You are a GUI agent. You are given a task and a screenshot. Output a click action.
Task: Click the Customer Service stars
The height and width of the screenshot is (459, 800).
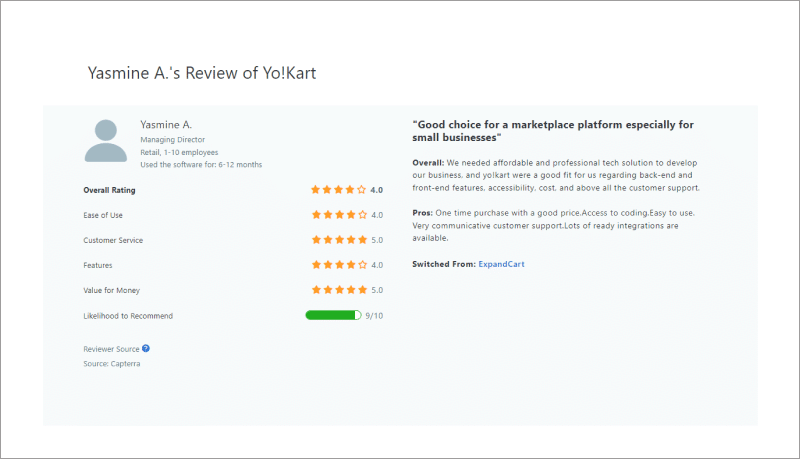tap(339, 240)
